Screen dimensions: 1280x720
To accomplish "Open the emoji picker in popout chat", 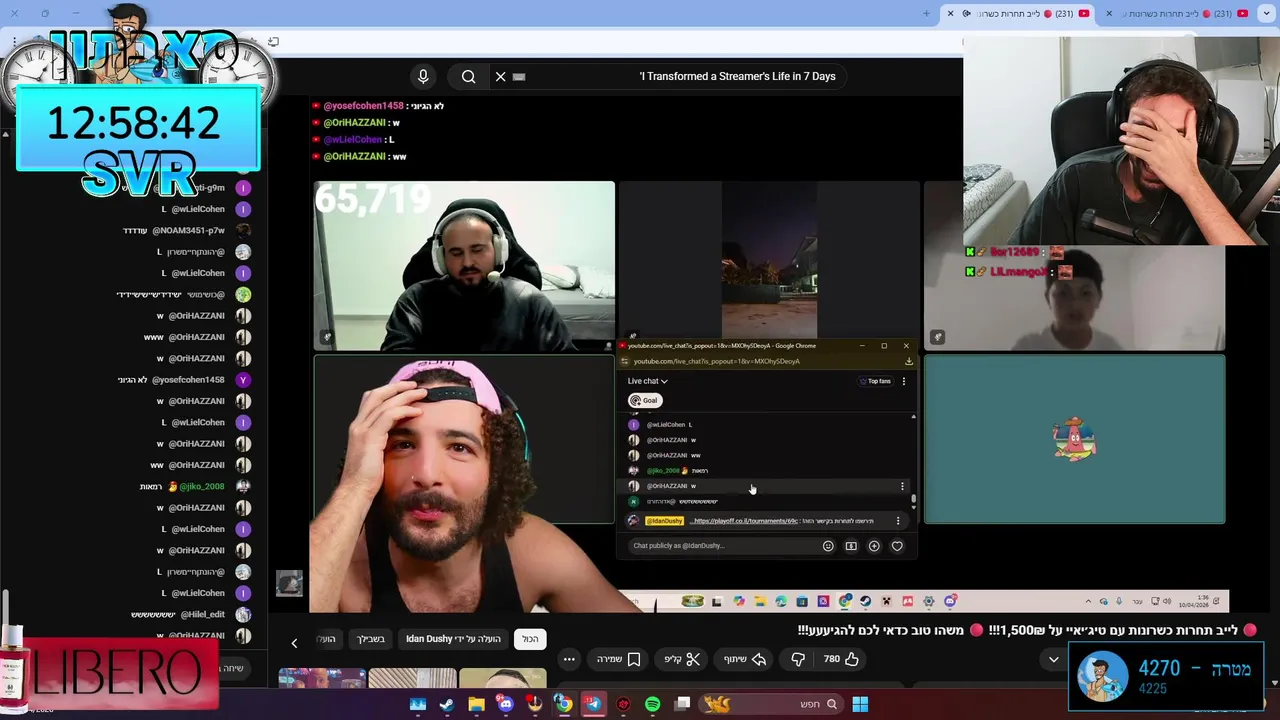I will [x=828, y=546].
